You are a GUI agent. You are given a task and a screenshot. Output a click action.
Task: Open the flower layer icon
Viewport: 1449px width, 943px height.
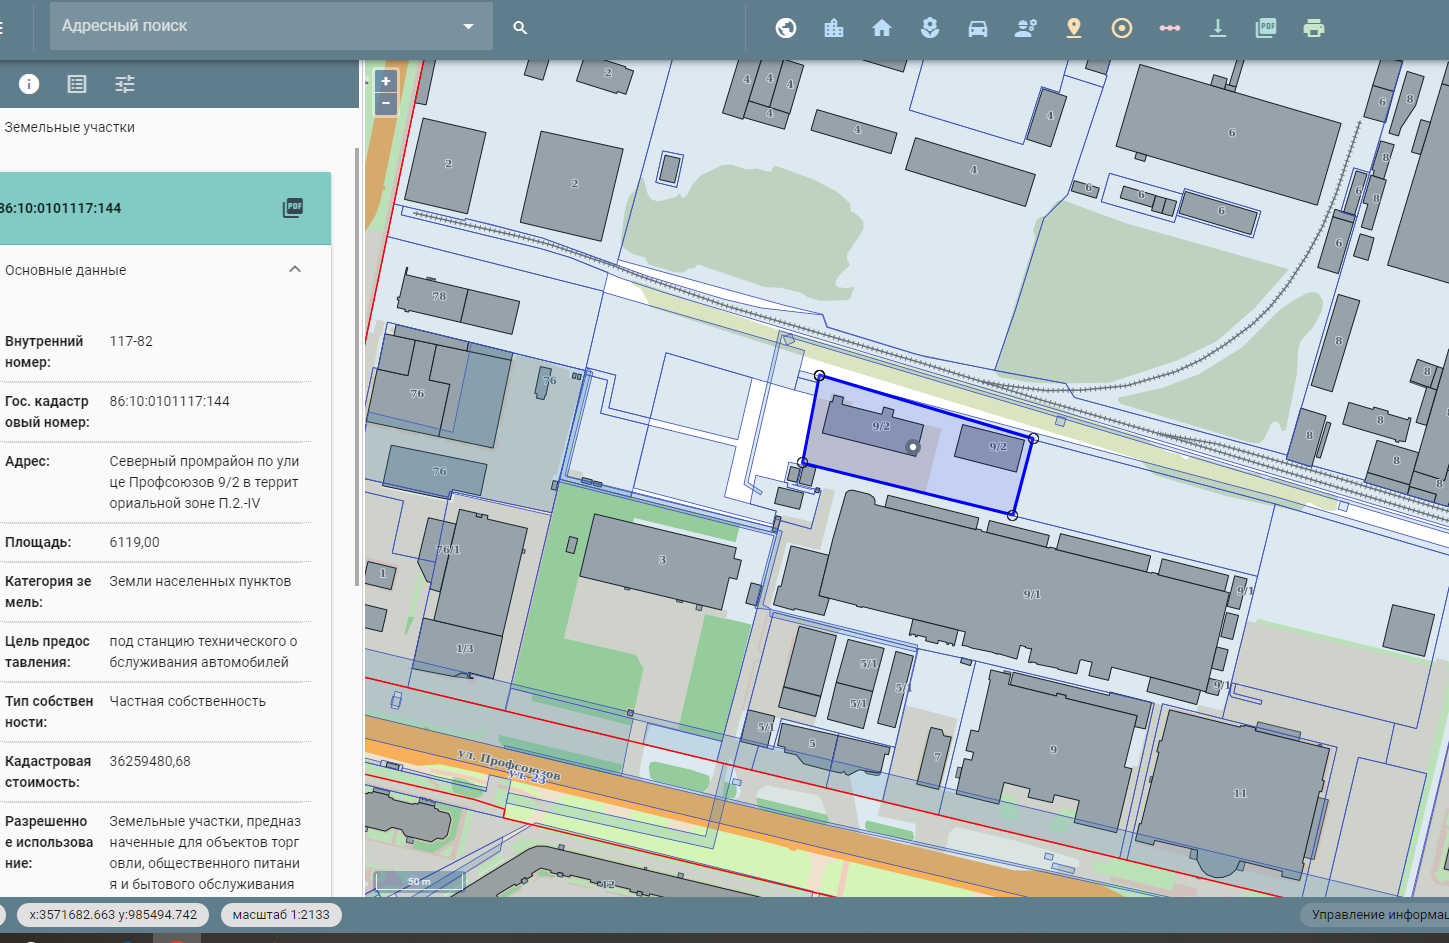pyautogui.click(x=930, y=28)
